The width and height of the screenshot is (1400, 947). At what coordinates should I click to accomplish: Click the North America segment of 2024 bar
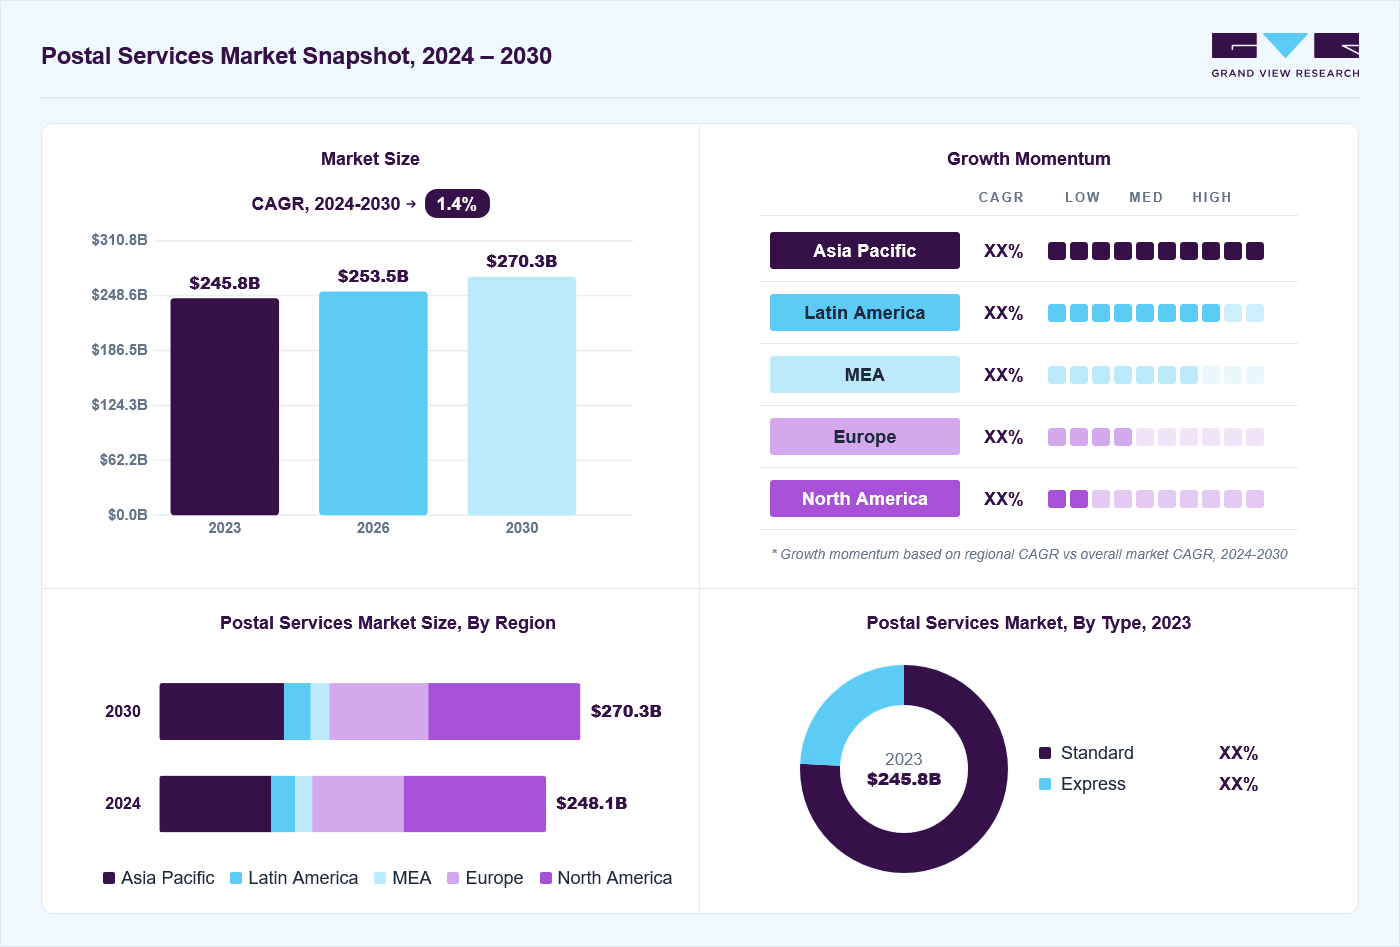475,804
